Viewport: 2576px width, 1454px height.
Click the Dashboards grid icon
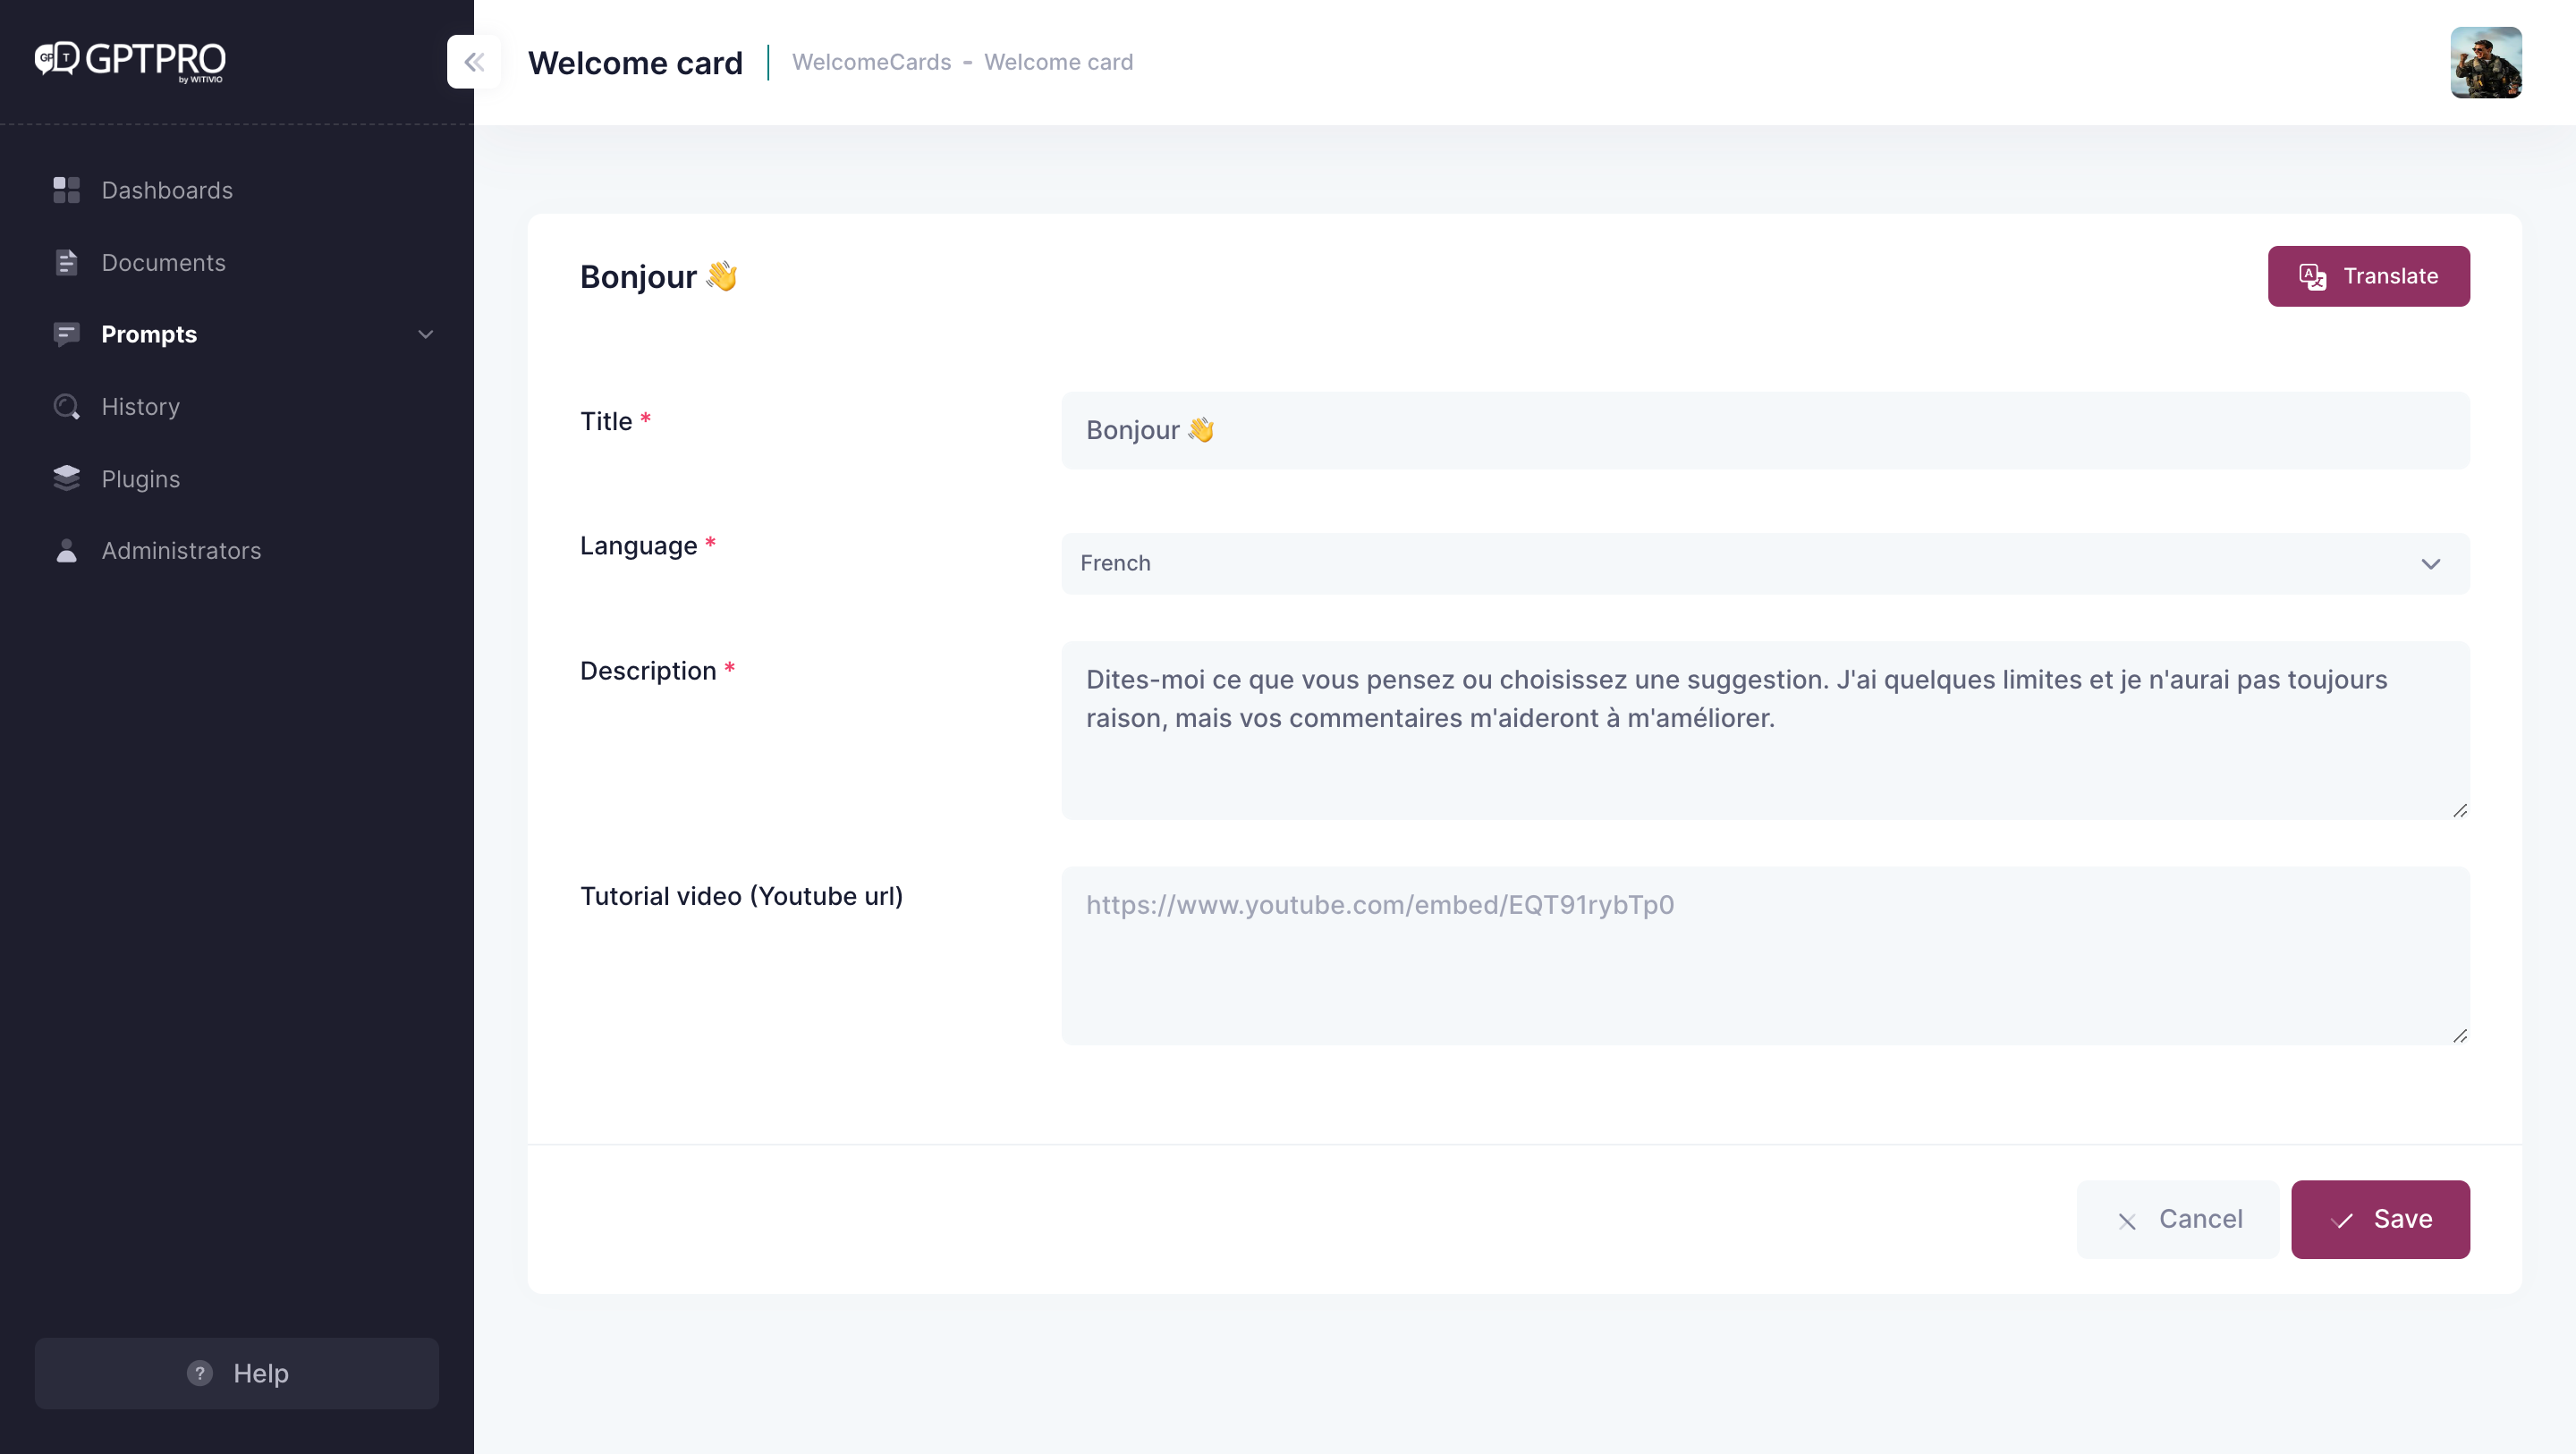66,190
